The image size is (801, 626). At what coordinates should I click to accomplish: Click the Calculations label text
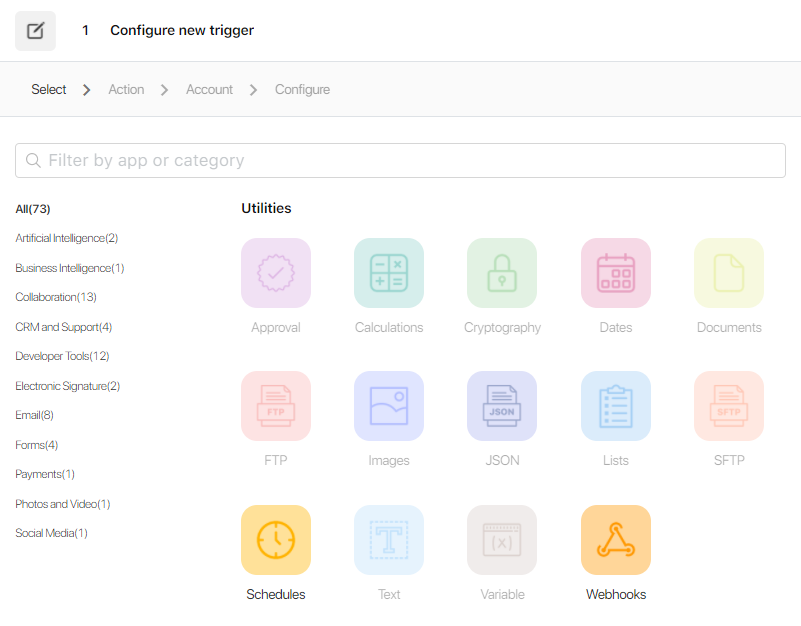pyautogui.click(x=389, y=328)
